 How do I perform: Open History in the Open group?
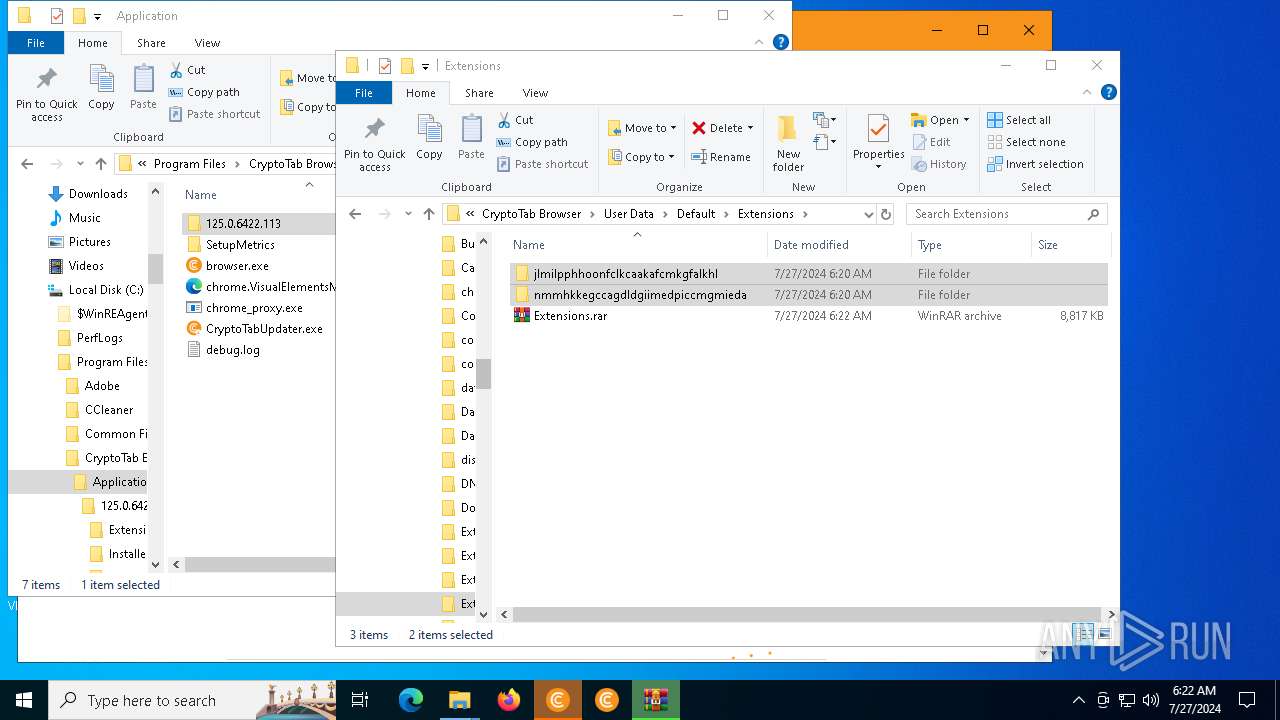click(x=939, y=164)
